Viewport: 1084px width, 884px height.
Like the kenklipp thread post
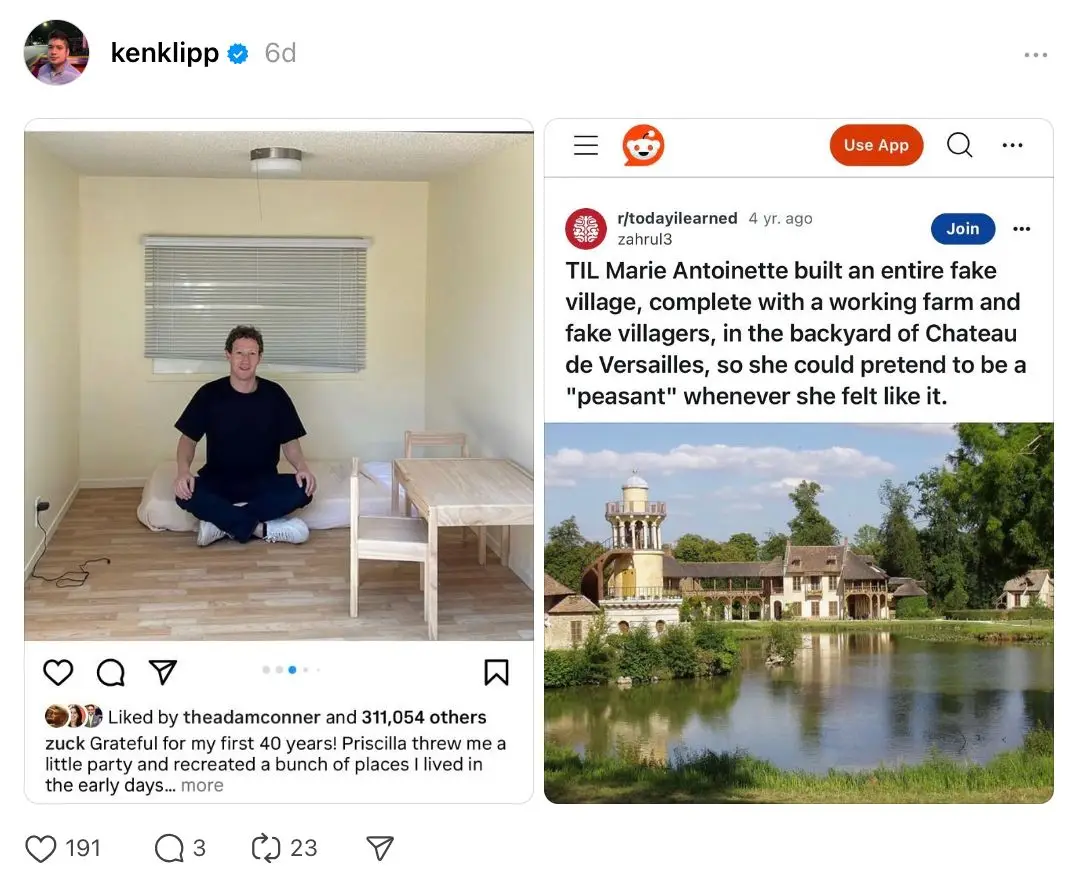(41, 849)
